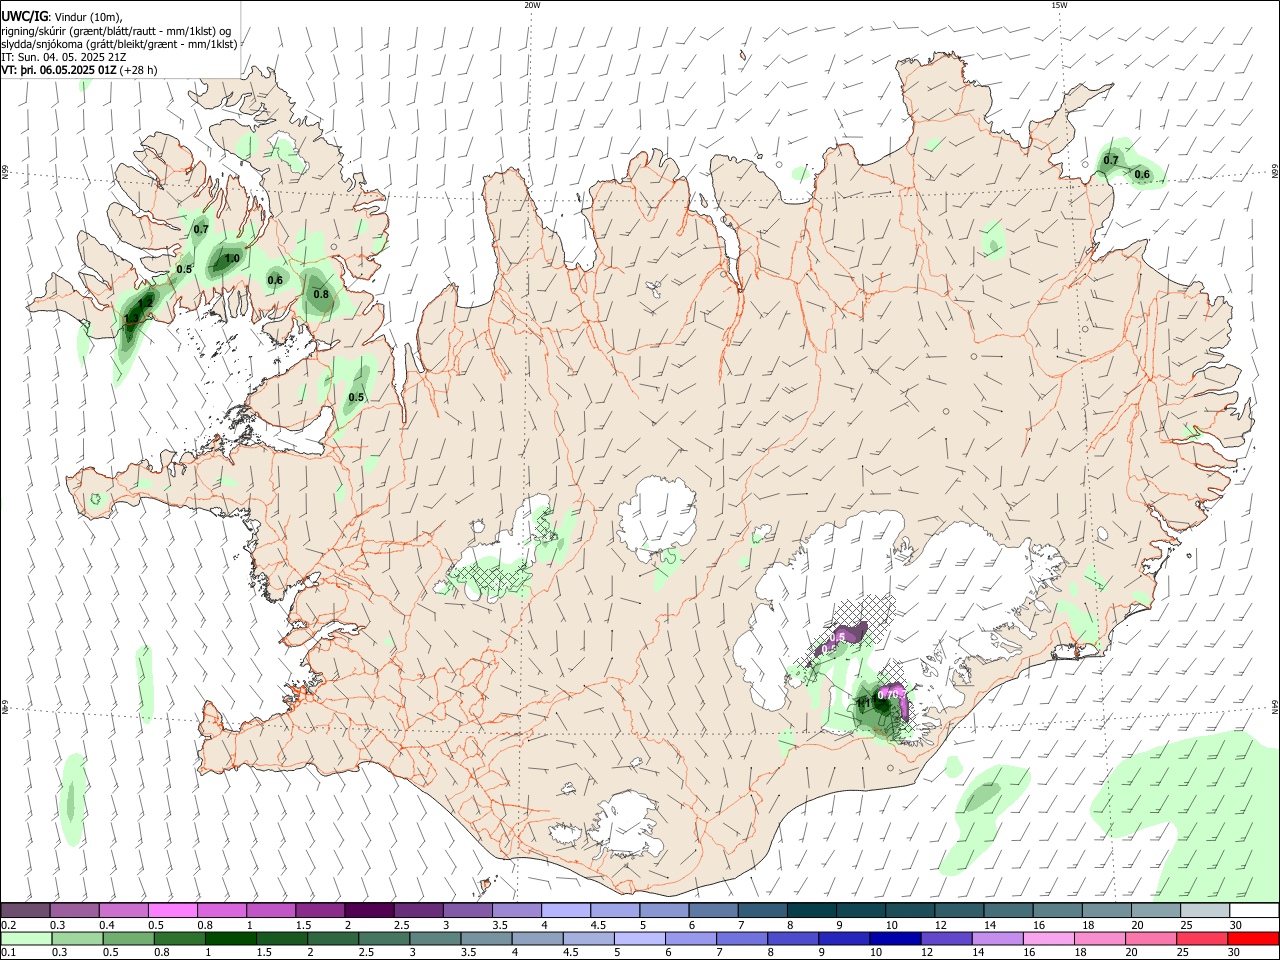Click the '15W' longitude label
Image resolution: width=1280 pixels, height=960 pixels.
(1059, 5)
